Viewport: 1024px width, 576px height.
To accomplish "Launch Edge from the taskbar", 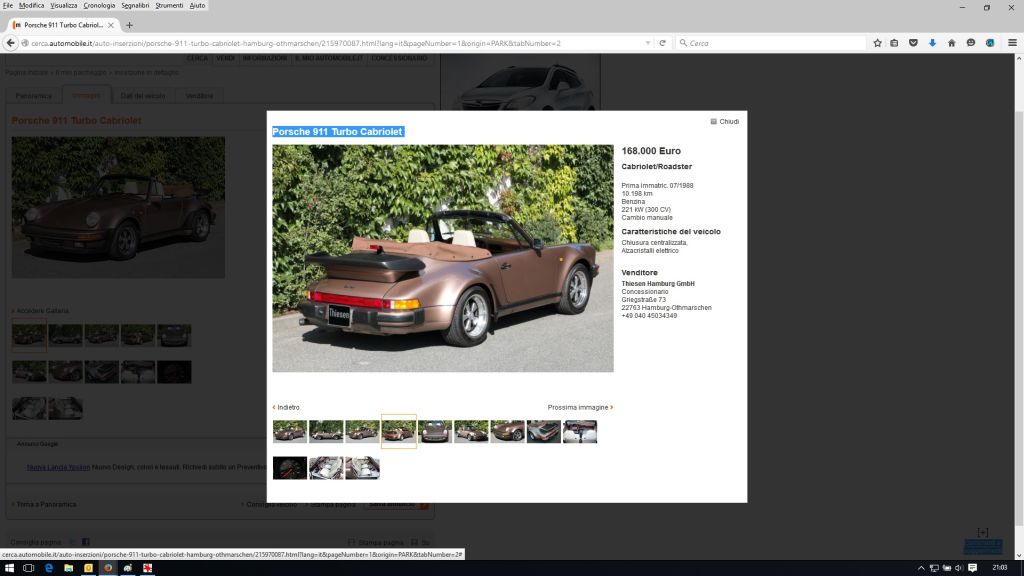I will [x=48, y=568].
